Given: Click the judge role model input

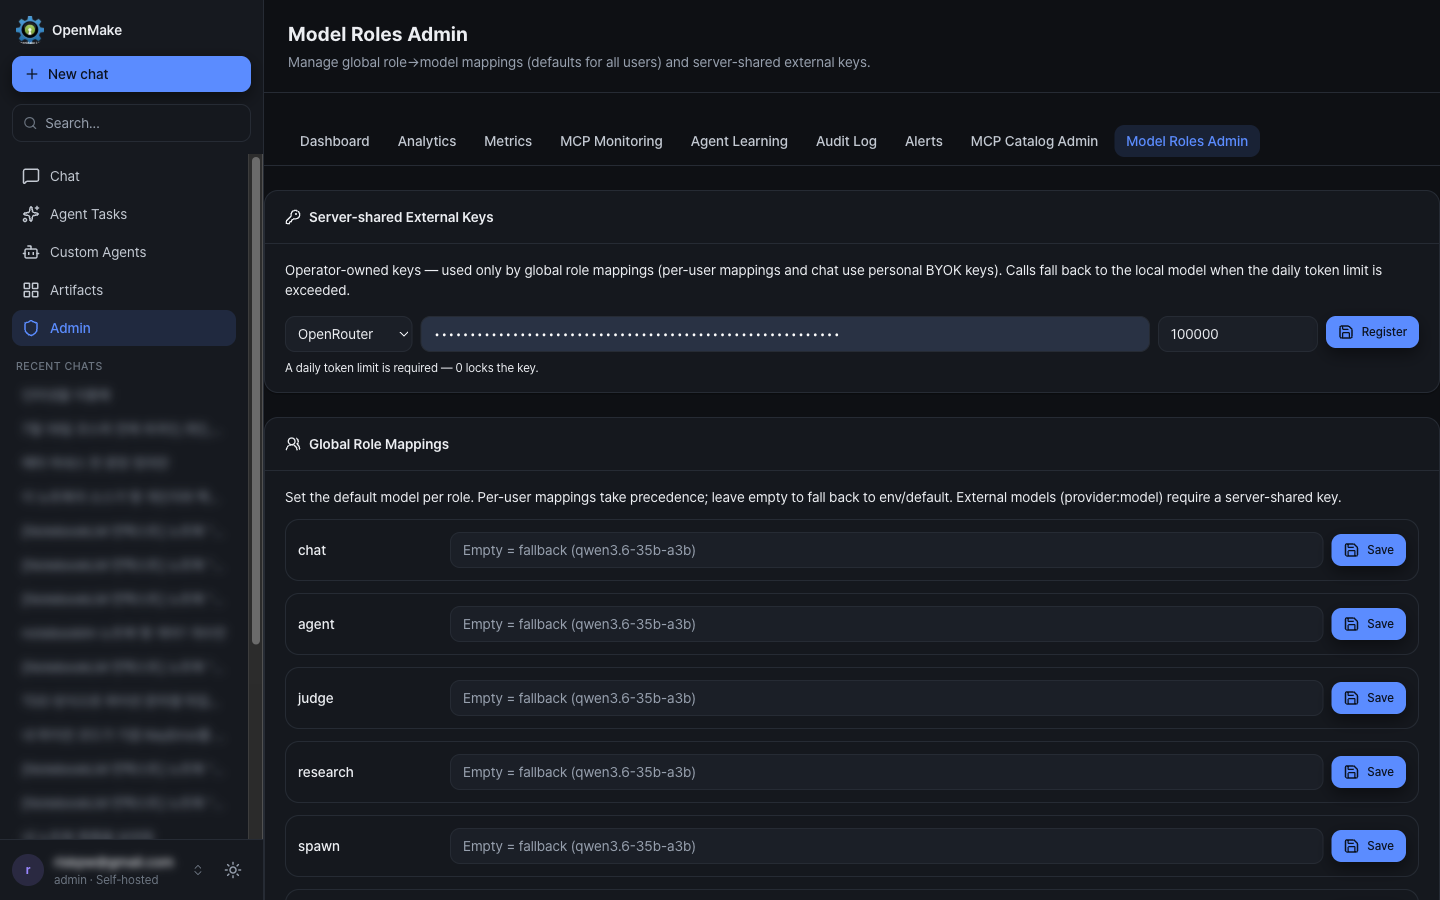Looking at the screenshot, I should tap(886, 698).
